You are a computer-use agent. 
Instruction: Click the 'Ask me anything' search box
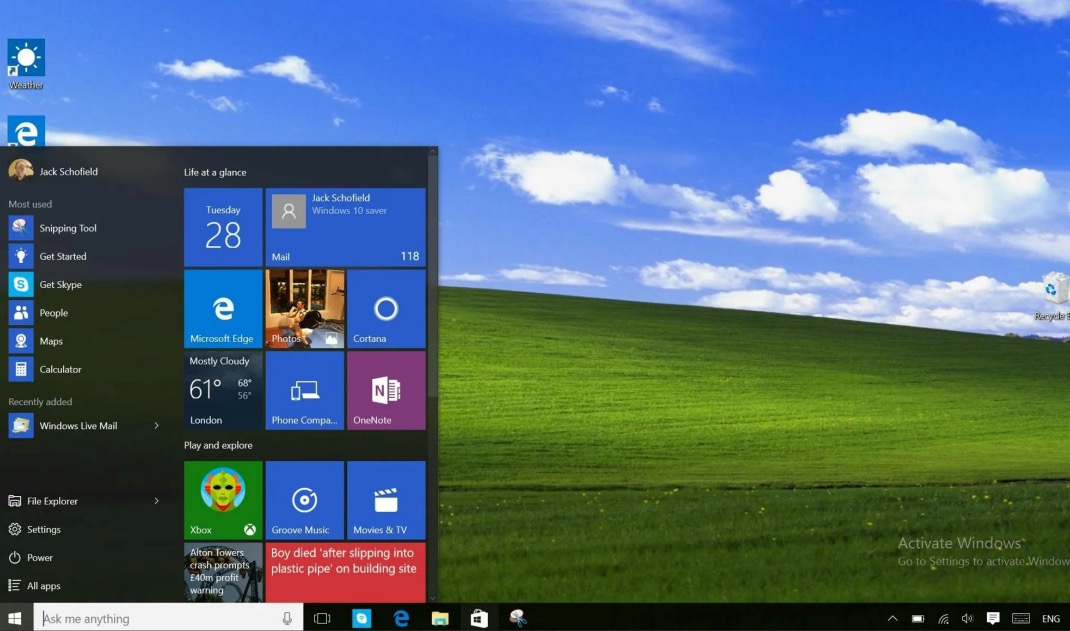click(x=168, y=618)
